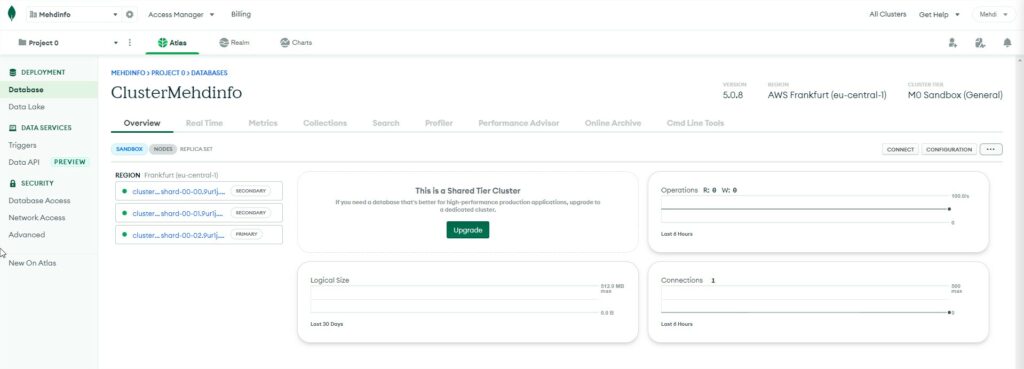Open the Mehdinfo organization dropdown
This screenshot has width=1024, height=369.
click(x=74, y=14)
